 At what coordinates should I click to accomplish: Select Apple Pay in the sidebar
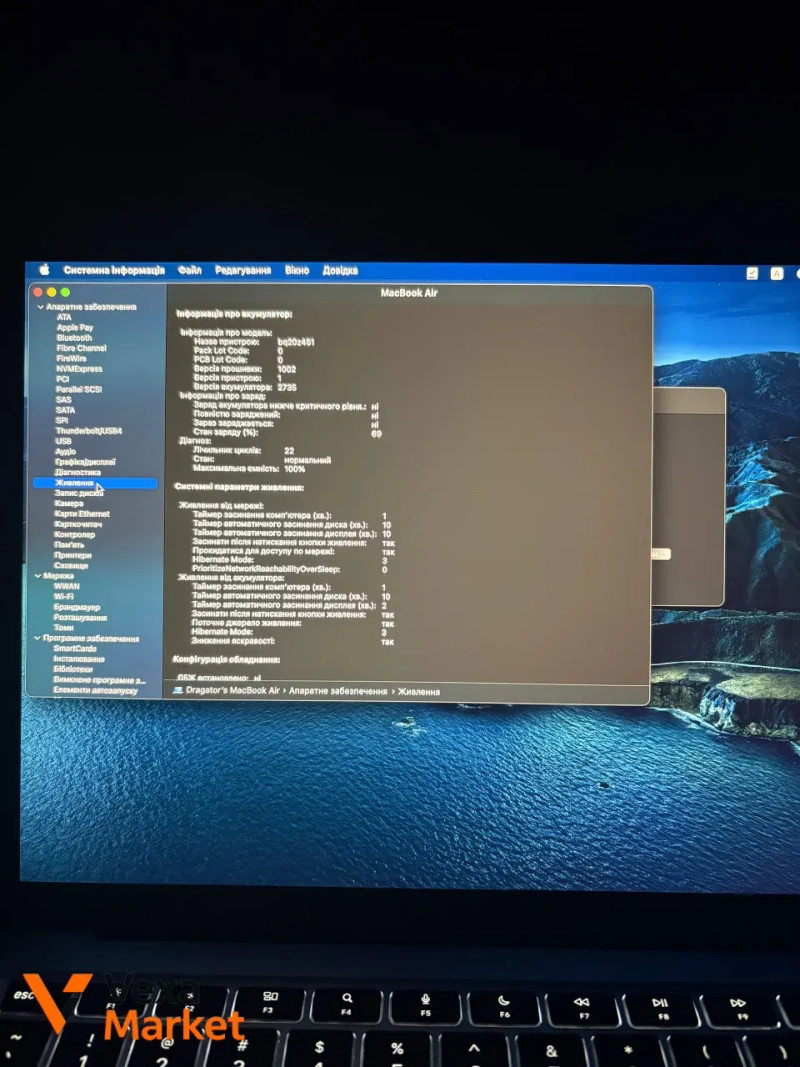pos(75,327)
